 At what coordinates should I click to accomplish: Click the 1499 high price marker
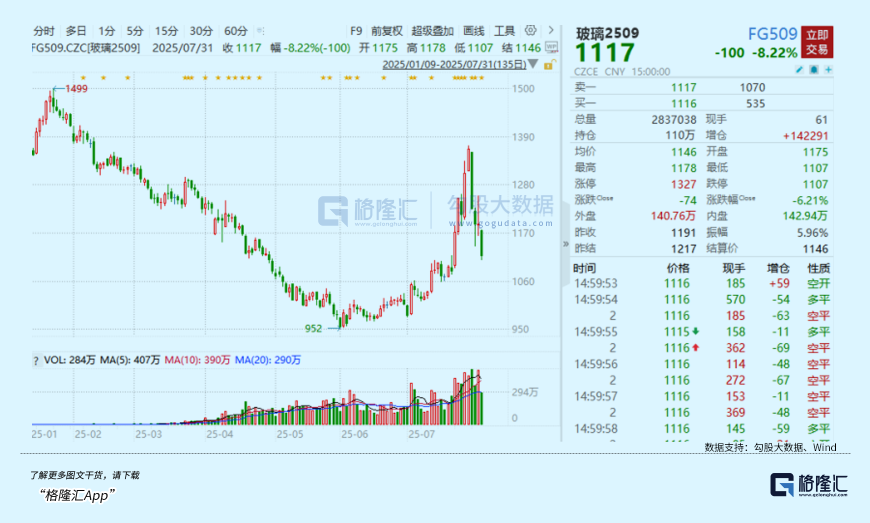(x=76, y=89)
